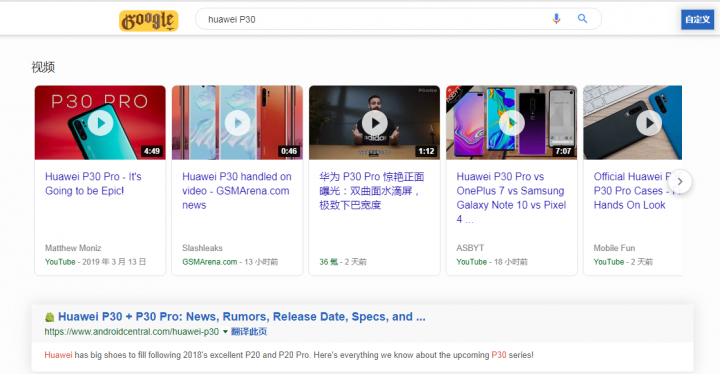The height and width of the screenshot is (374, 720).
Task: Click YouTube source under Mobile Fun
Action: tap(608, 262)
